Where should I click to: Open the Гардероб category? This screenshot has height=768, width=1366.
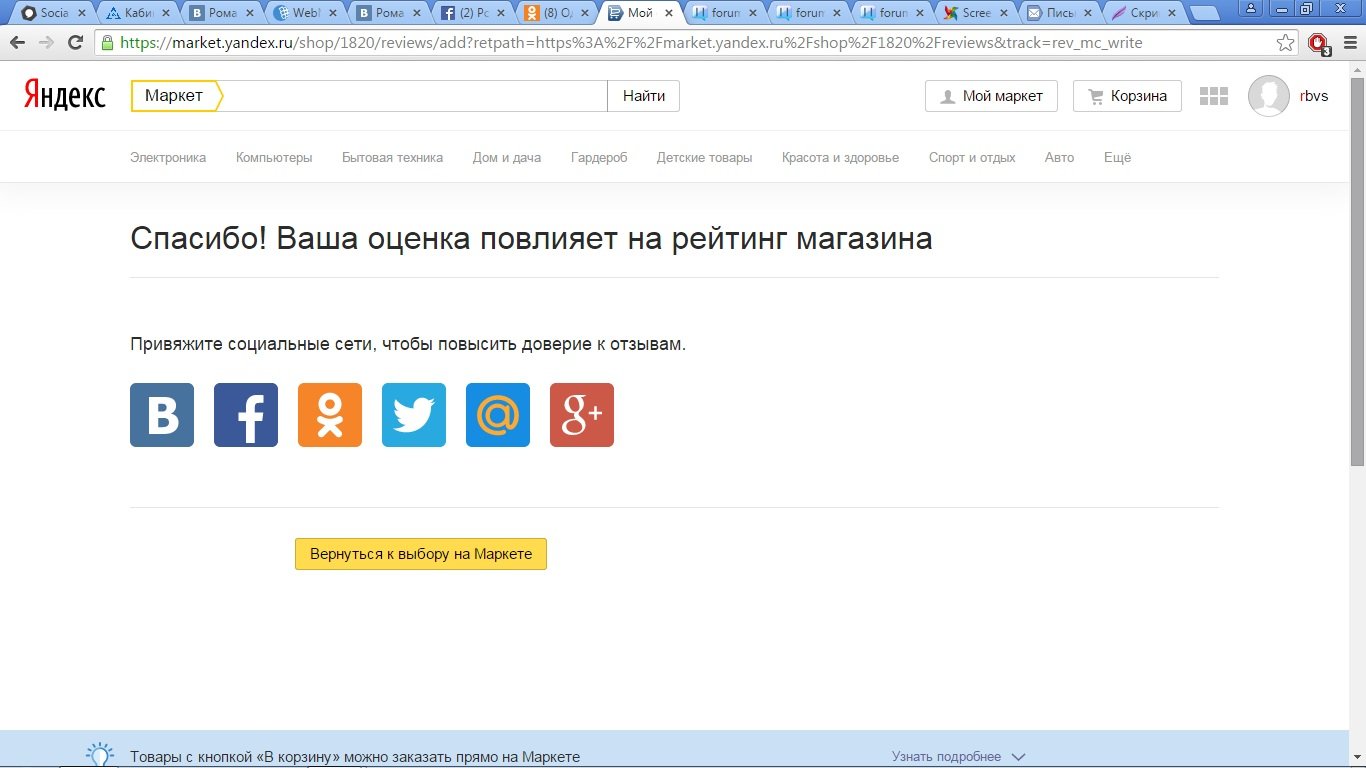tap(599, 157)
